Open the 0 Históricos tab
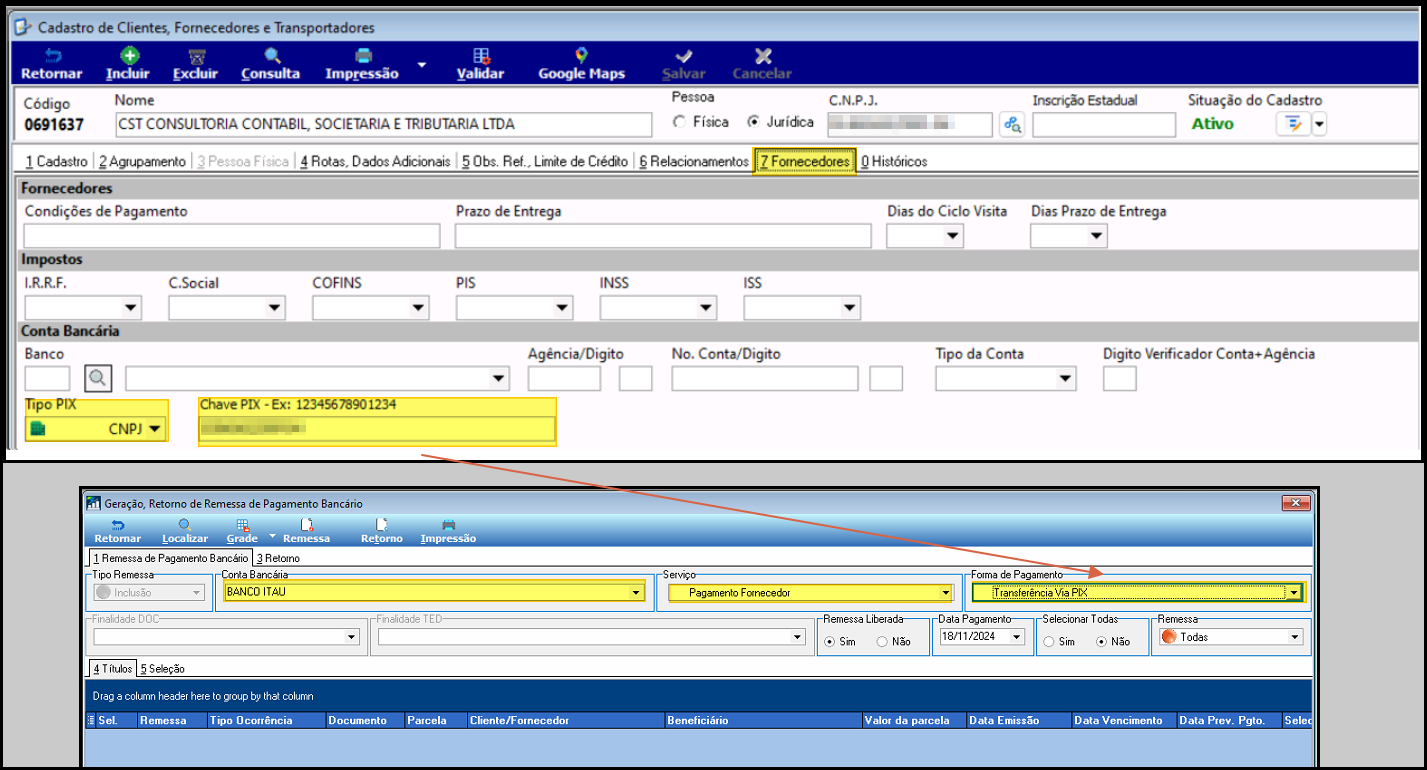The height and width of the screenshot is (770, 1427). click(894, 161)
